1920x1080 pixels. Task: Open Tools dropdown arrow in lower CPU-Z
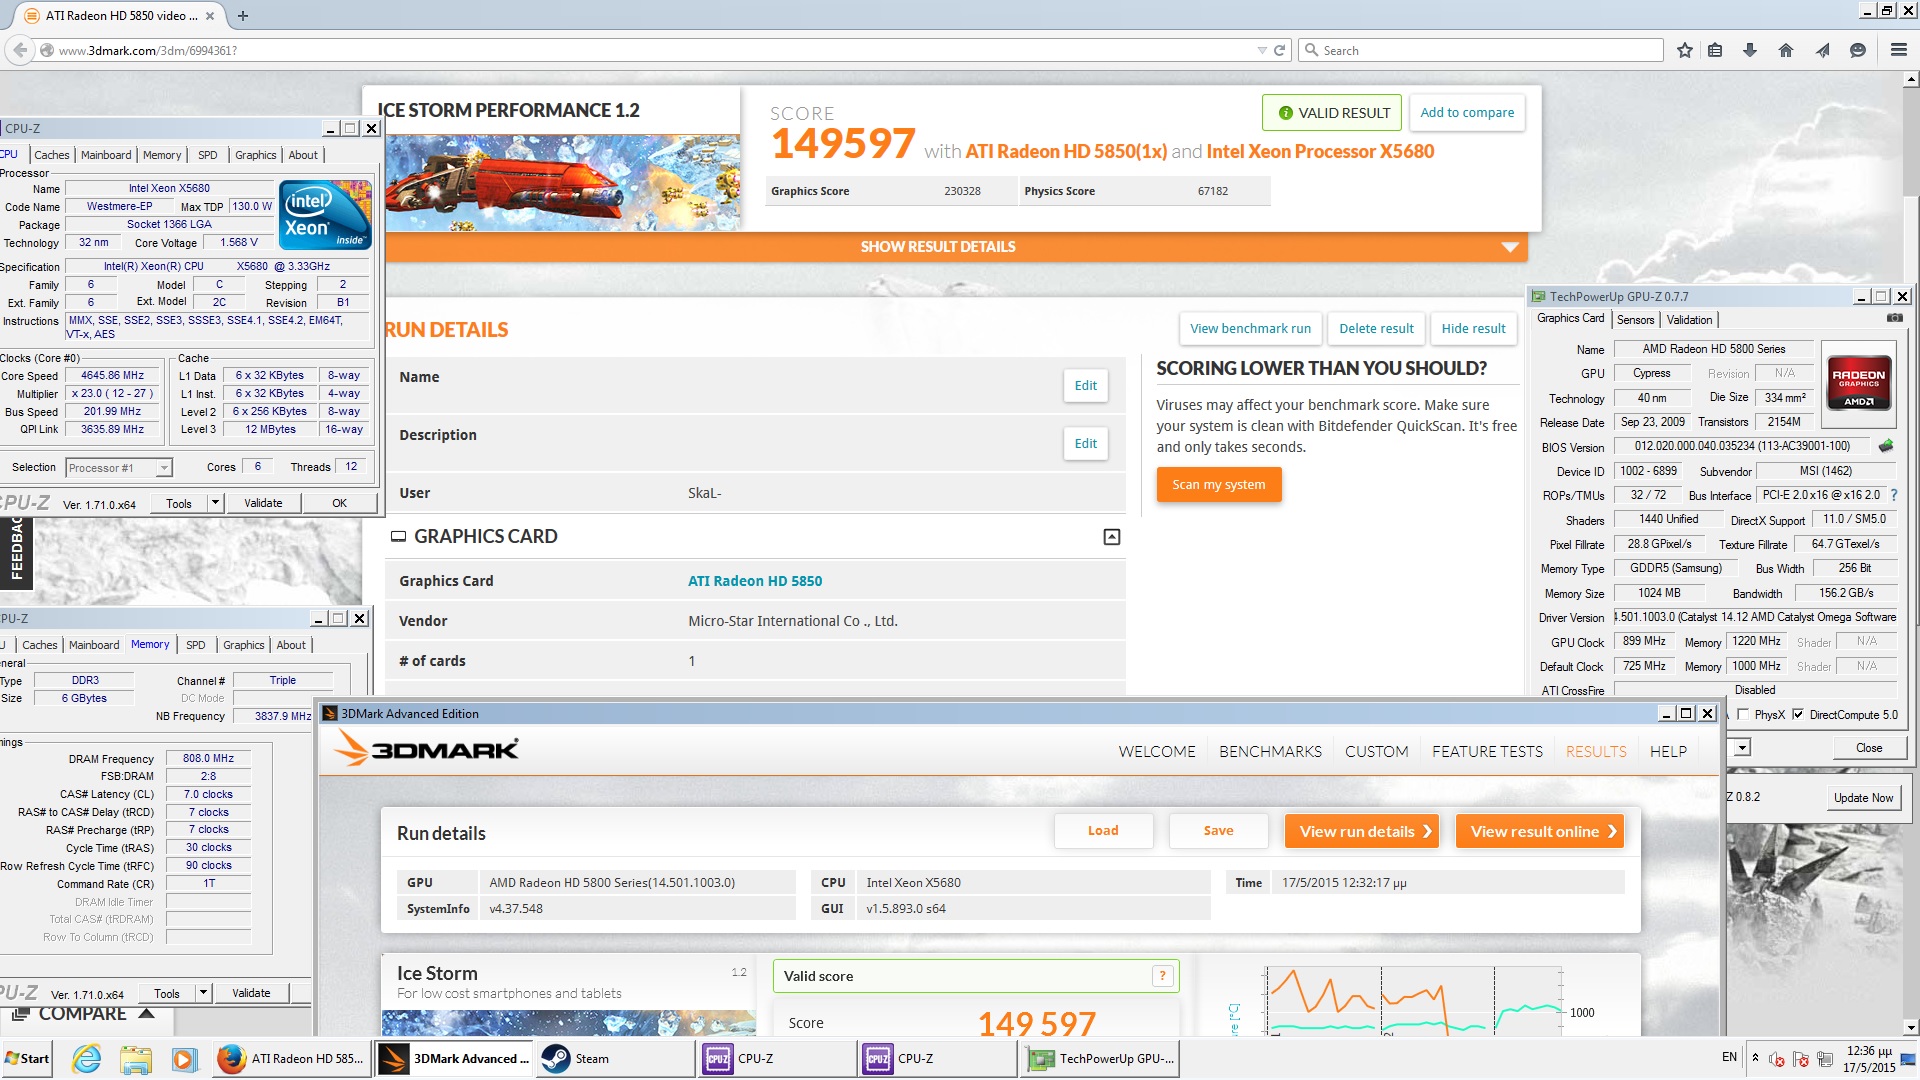point(203,993)
